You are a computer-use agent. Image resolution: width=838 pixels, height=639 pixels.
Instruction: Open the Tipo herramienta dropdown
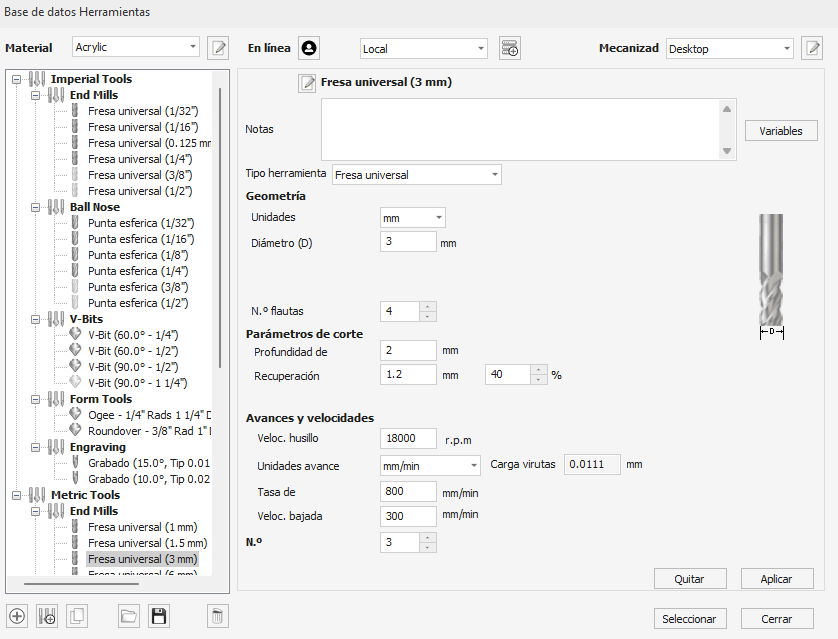pos(417,175)
